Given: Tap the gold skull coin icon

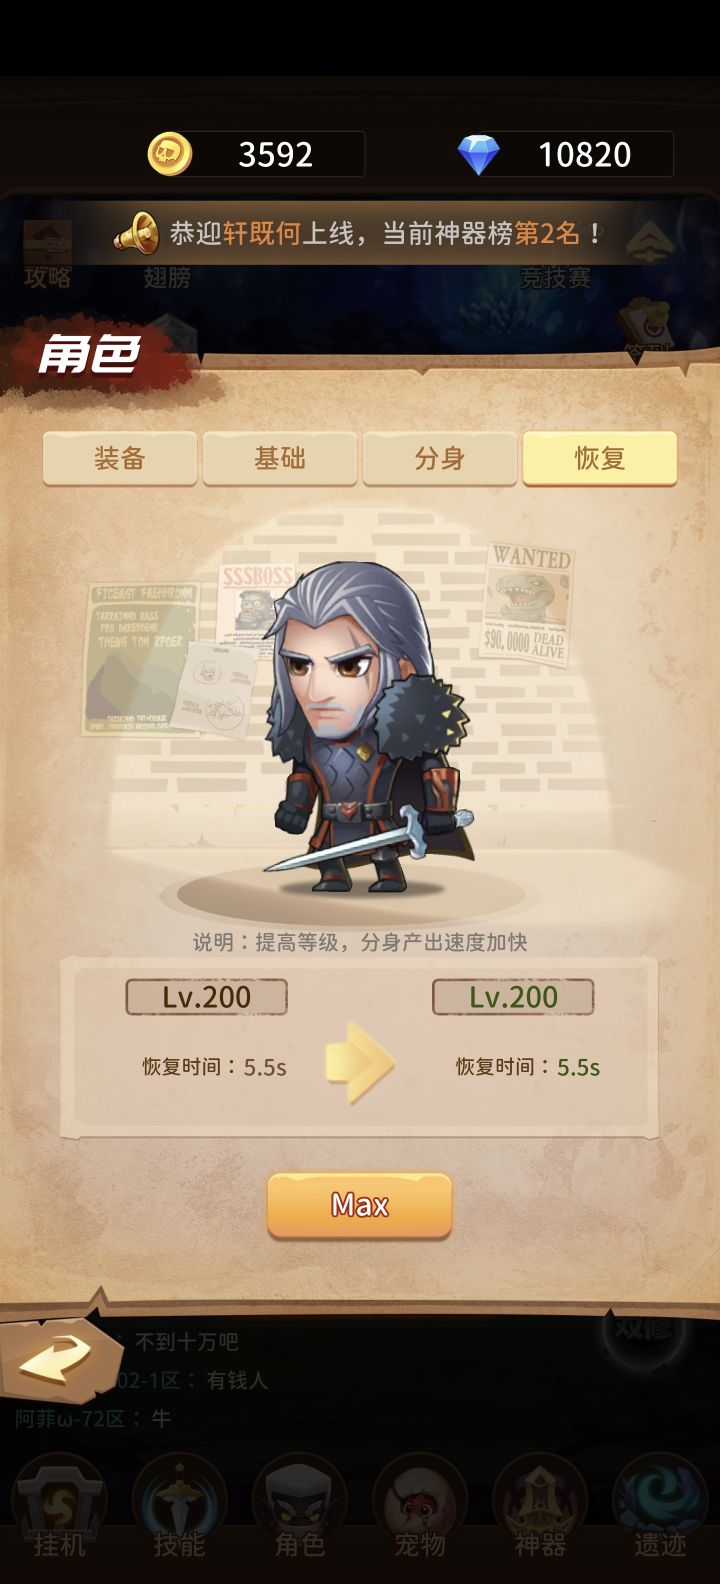Looking at the screenshot, I should click(169, 155).
